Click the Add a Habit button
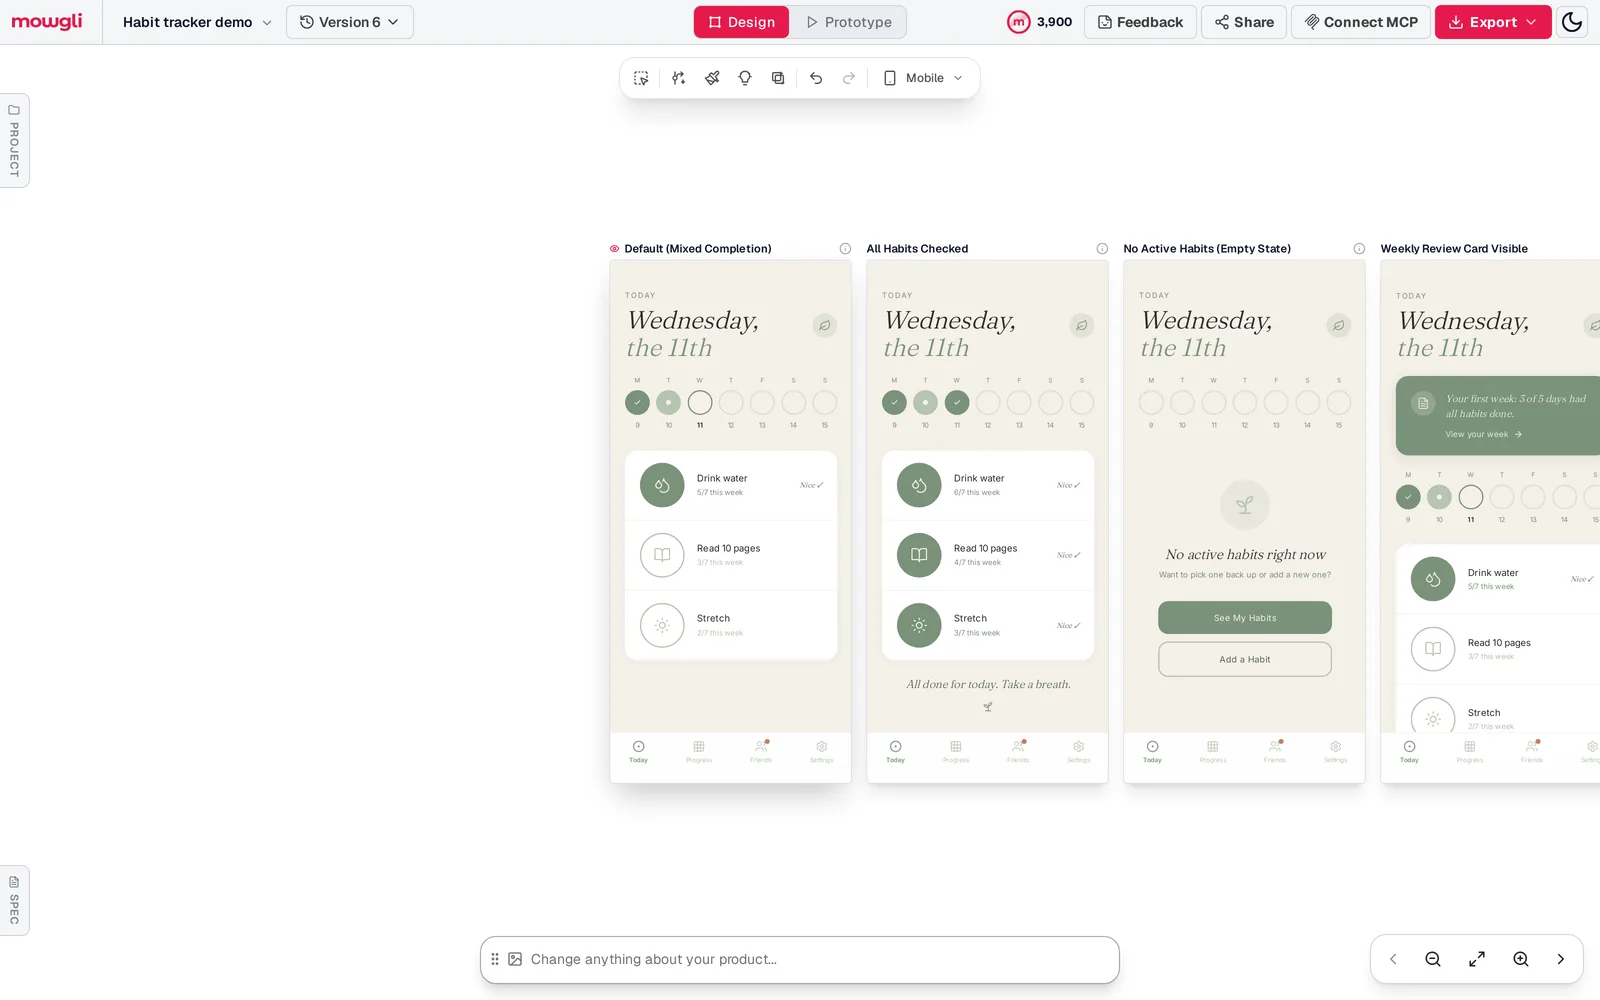 tap(1245, 659)
